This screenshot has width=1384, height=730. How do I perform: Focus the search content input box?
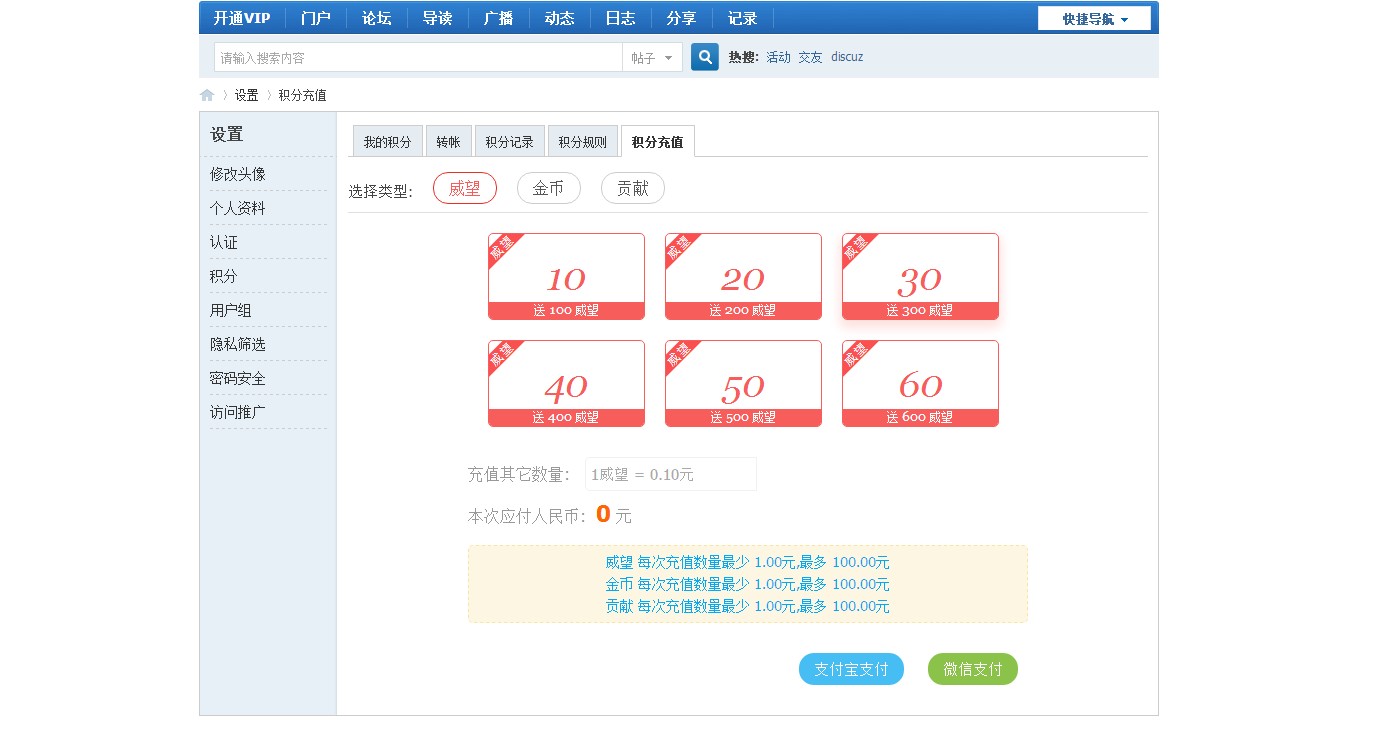click(x=418, y=58)
